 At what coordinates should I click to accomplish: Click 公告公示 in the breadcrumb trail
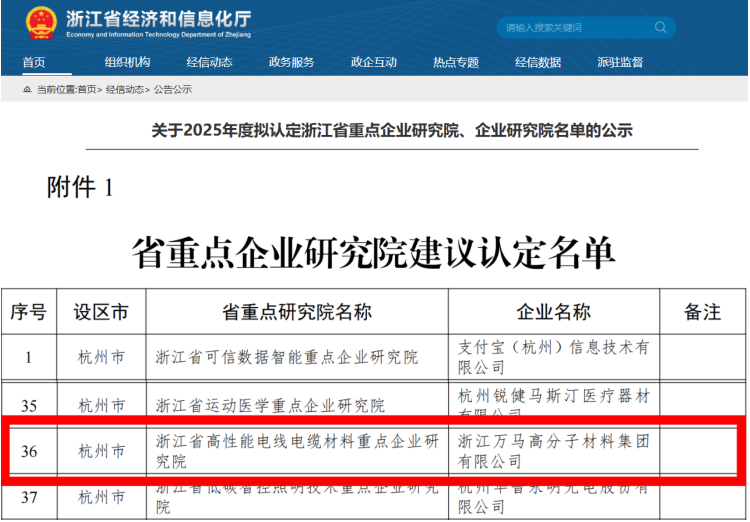(x=172, y=90)
